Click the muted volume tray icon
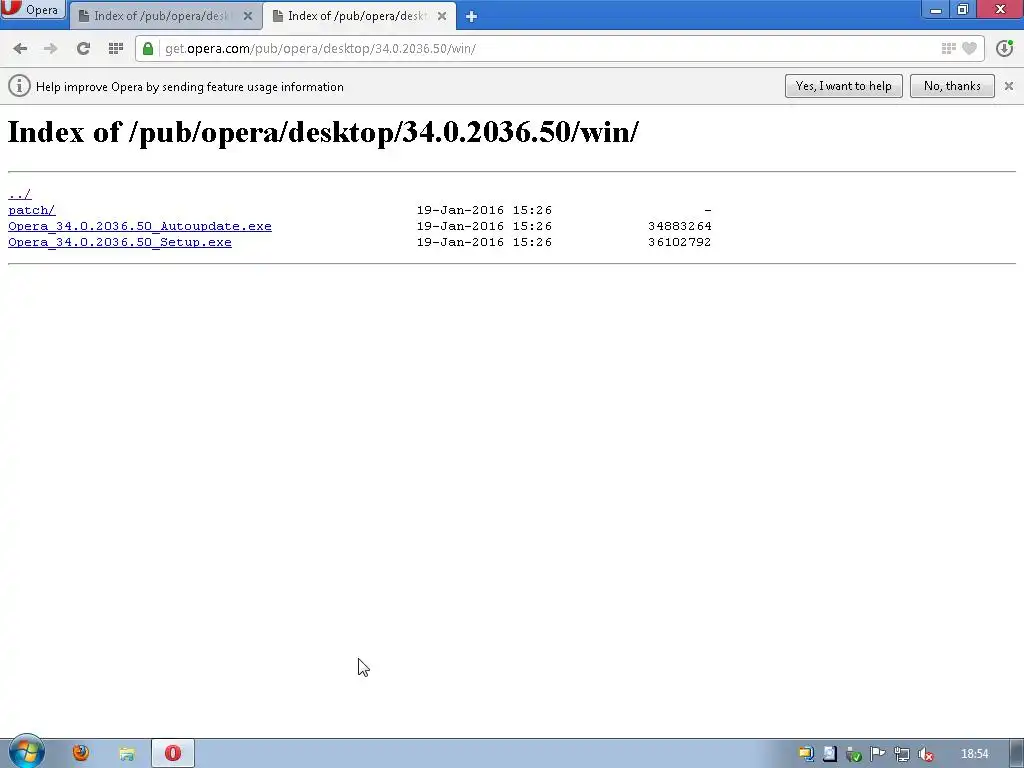 925,754
